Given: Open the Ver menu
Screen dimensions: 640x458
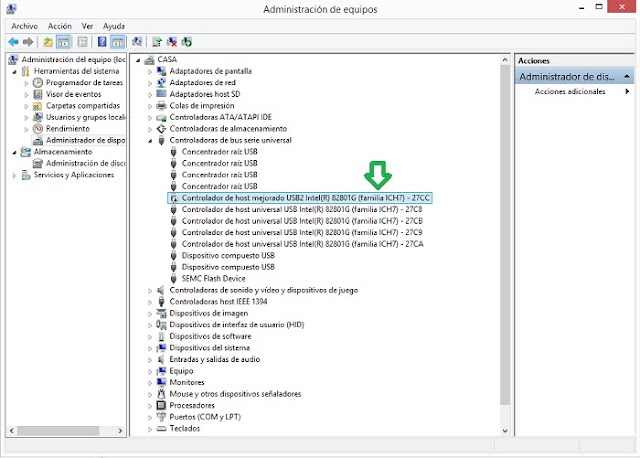Looking at the screenshot, I should click(87, 26).
